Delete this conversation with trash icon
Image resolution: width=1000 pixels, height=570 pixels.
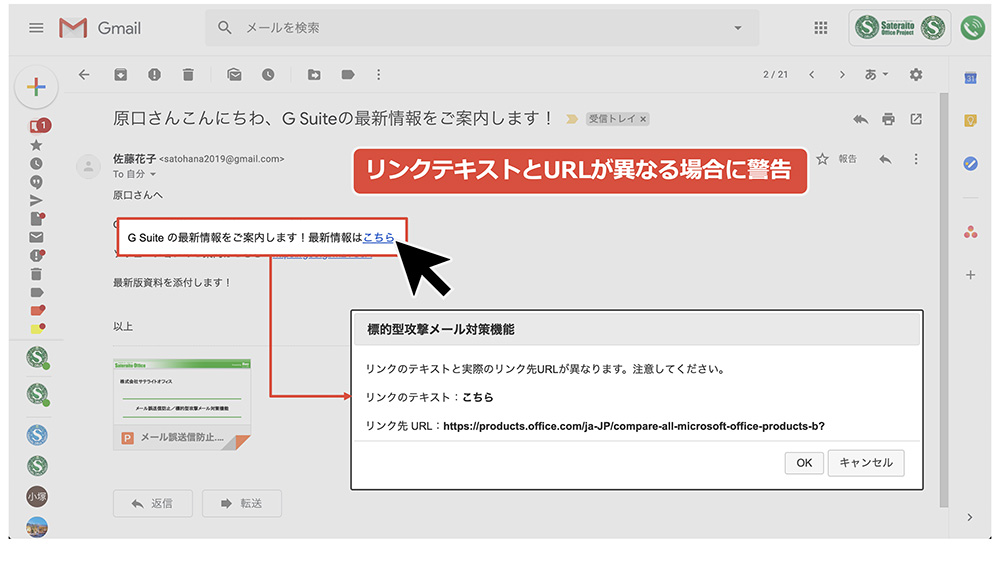[x=188, y=75]
